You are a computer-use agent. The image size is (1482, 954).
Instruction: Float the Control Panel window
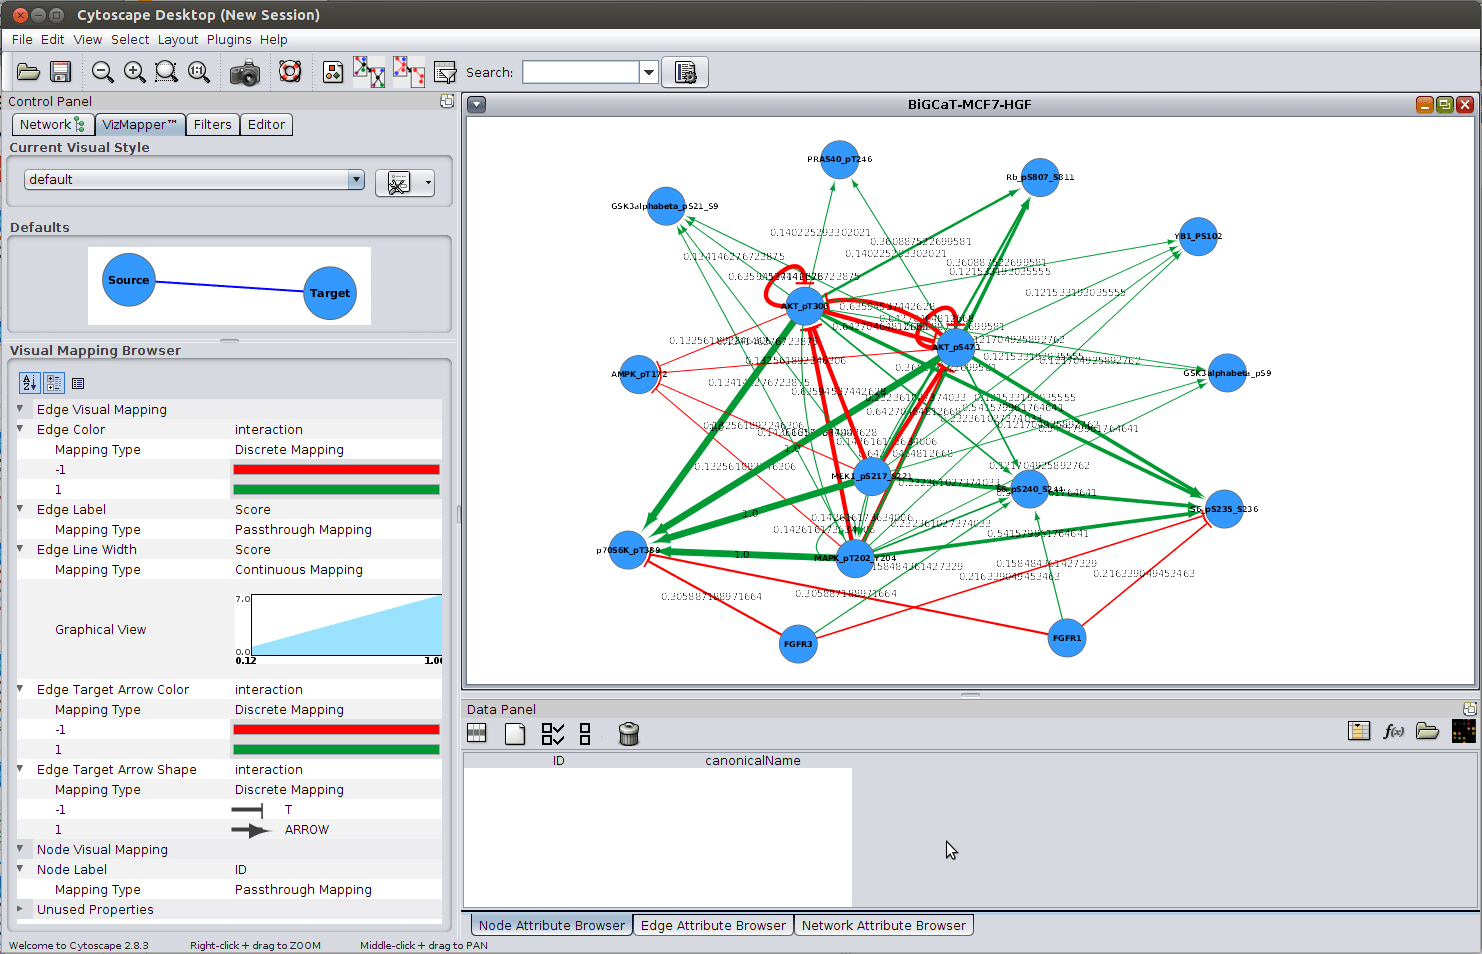447,101
